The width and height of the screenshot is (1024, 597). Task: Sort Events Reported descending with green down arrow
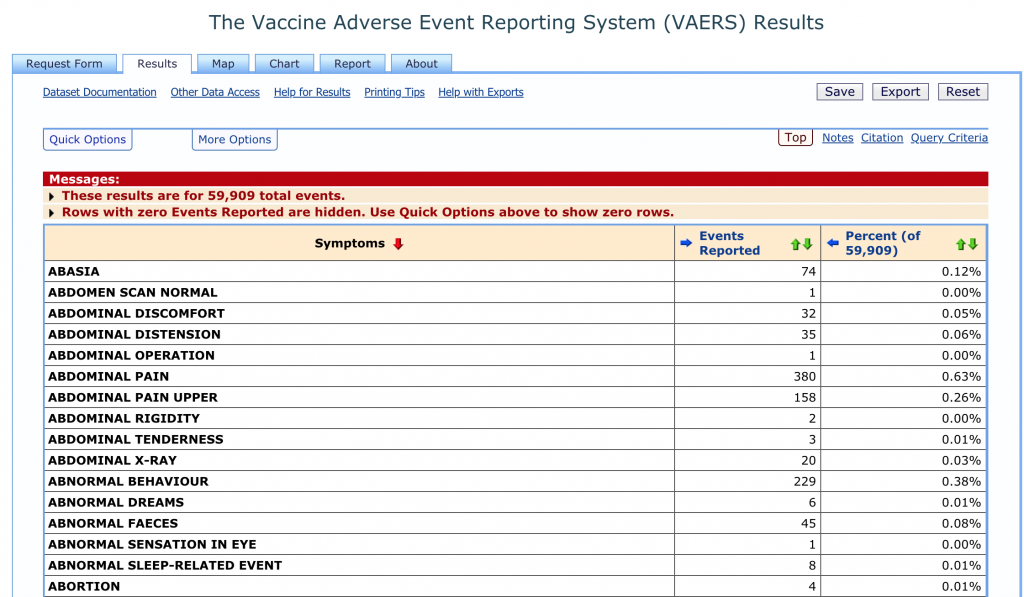[x=807, y=244]
